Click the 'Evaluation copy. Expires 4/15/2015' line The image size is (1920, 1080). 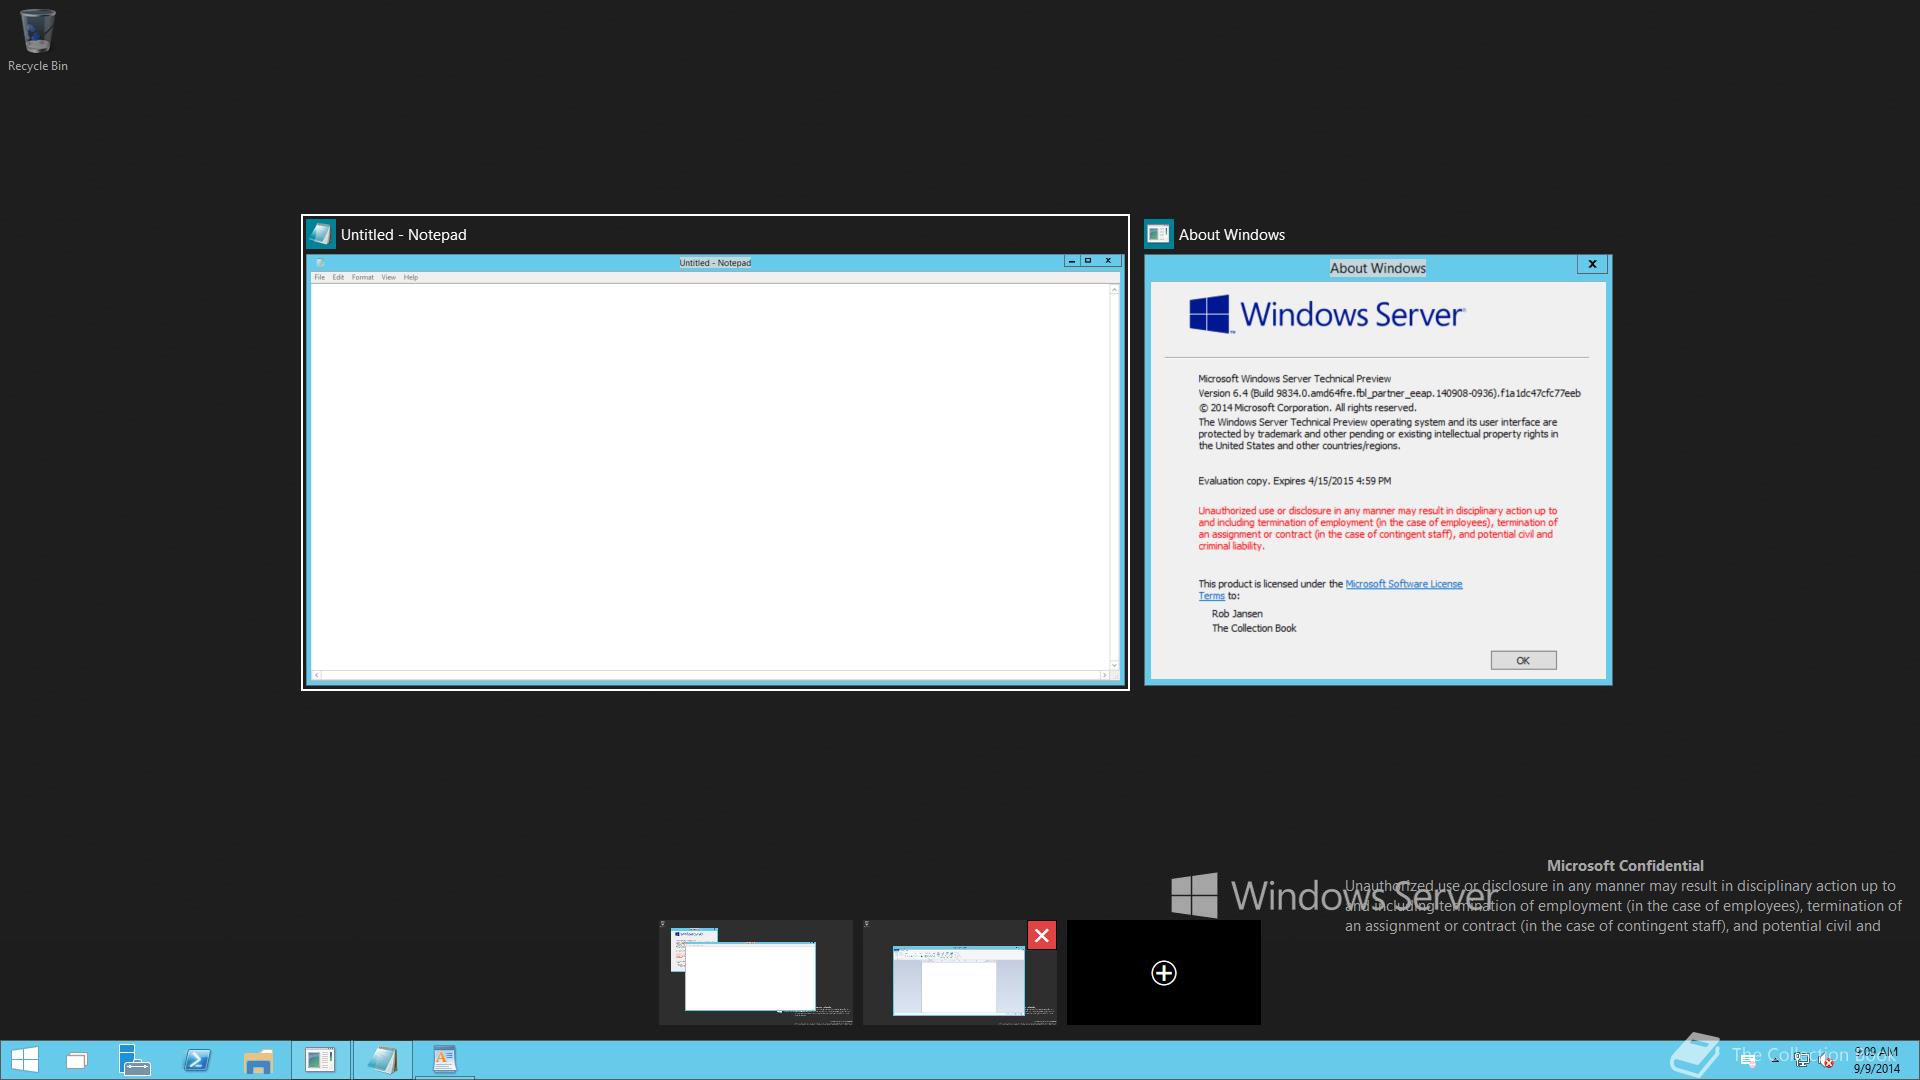coord(1294,481)
